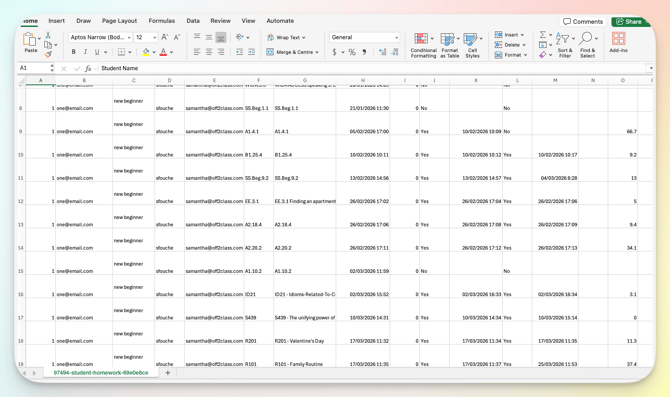The image size is (670, 397).
Task: Apply the red font colour A
Action: pos(163,52)
